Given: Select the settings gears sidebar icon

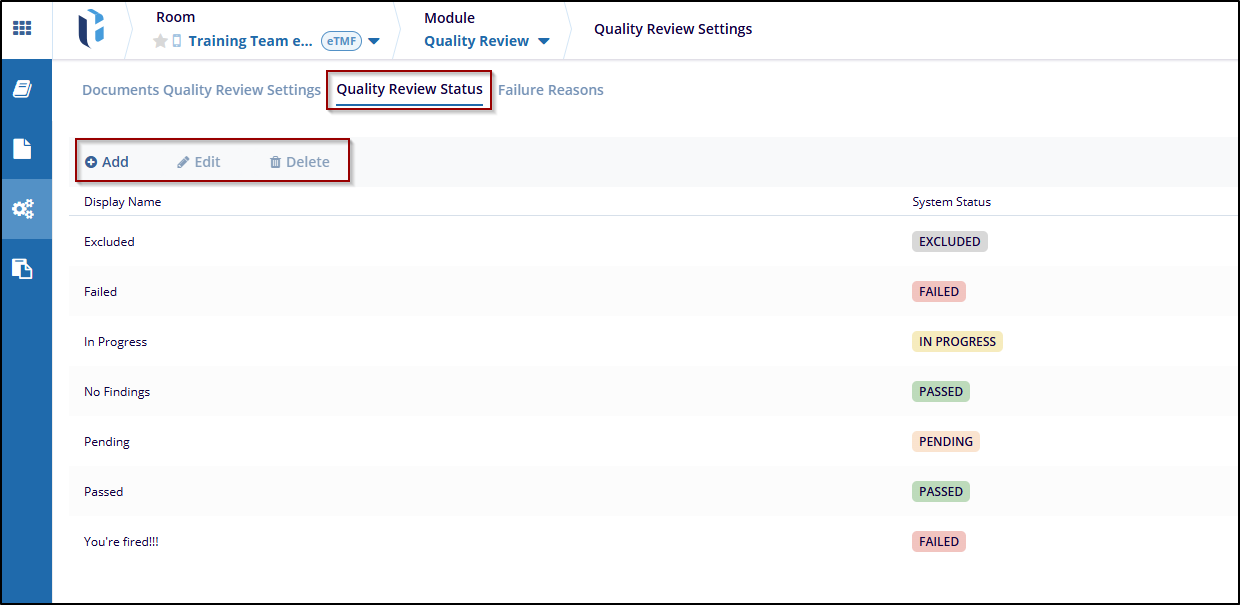Looking at the screenshot, I should 22,209.
